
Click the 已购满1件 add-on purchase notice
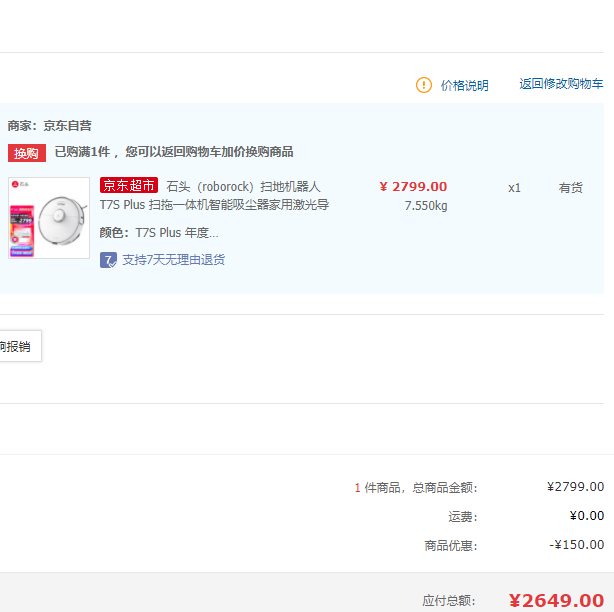point(174,152)
